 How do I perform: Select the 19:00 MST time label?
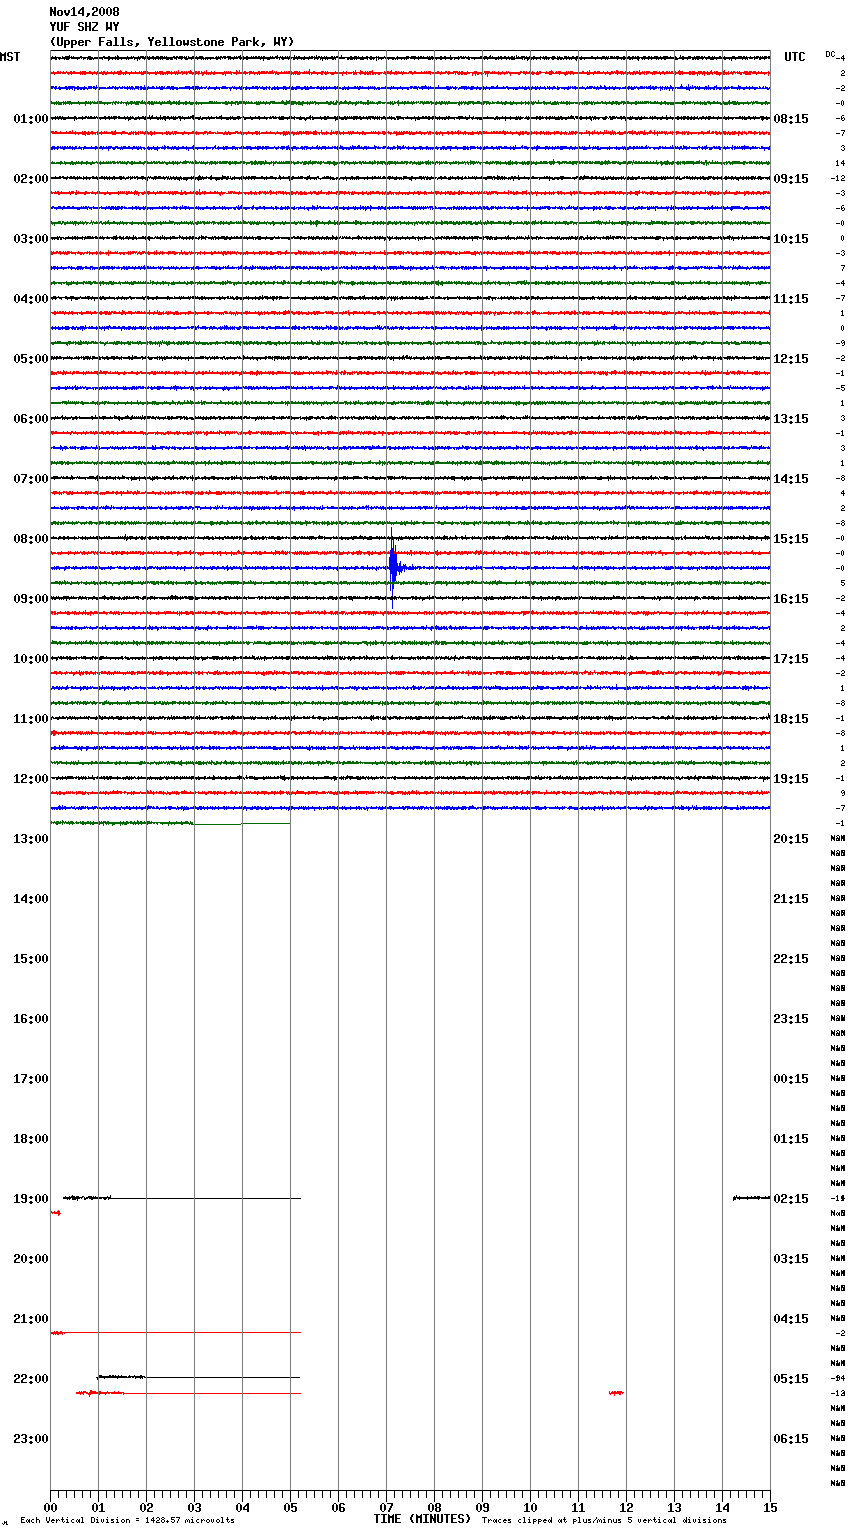tap(31, 1199)
